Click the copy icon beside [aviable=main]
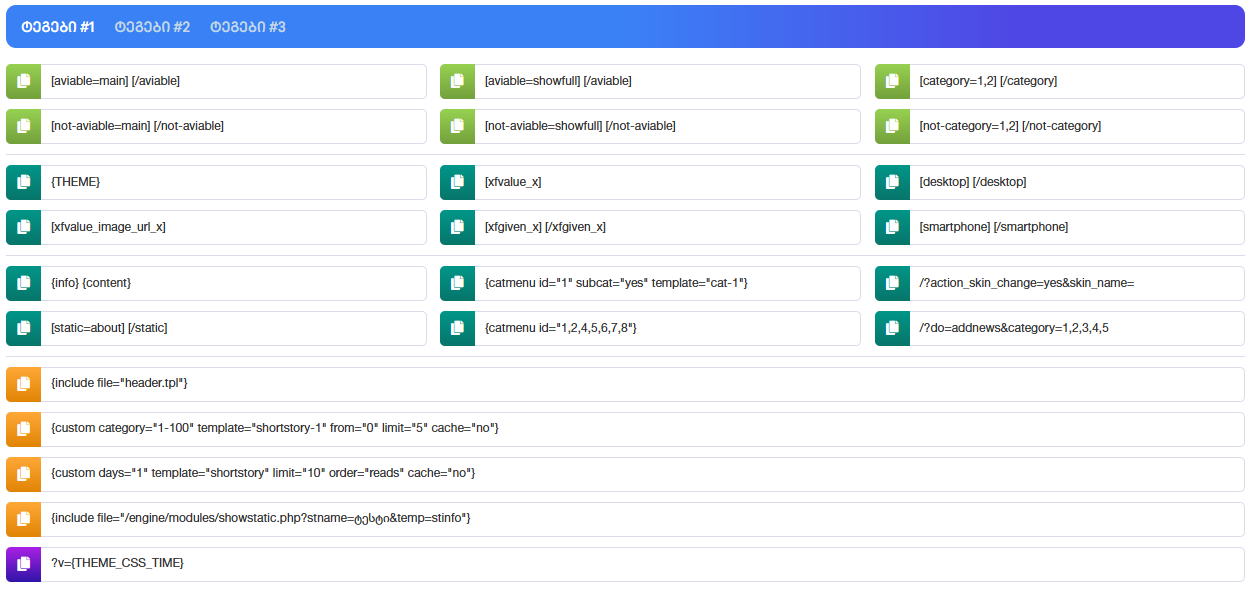1252x590 pixels. coord(24,81)
